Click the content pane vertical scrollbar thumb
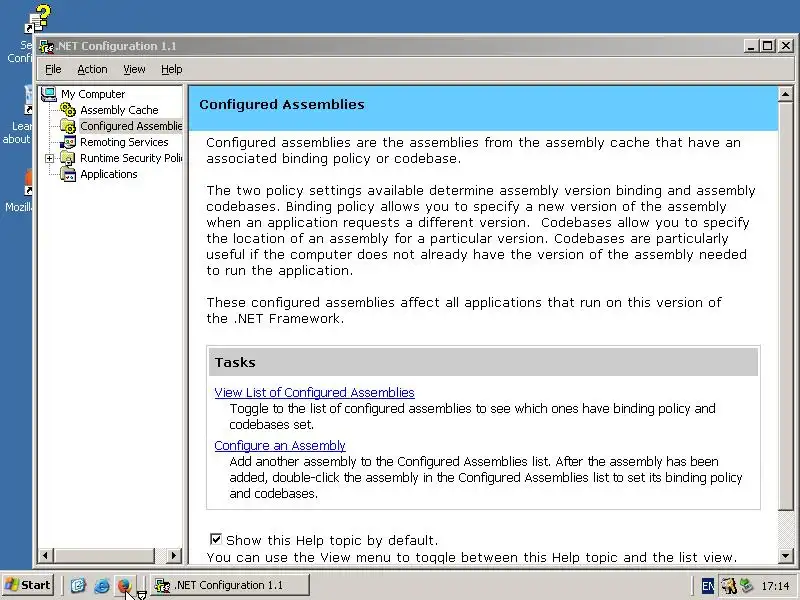This screenshot has height=600, width=800. point(786,306)
